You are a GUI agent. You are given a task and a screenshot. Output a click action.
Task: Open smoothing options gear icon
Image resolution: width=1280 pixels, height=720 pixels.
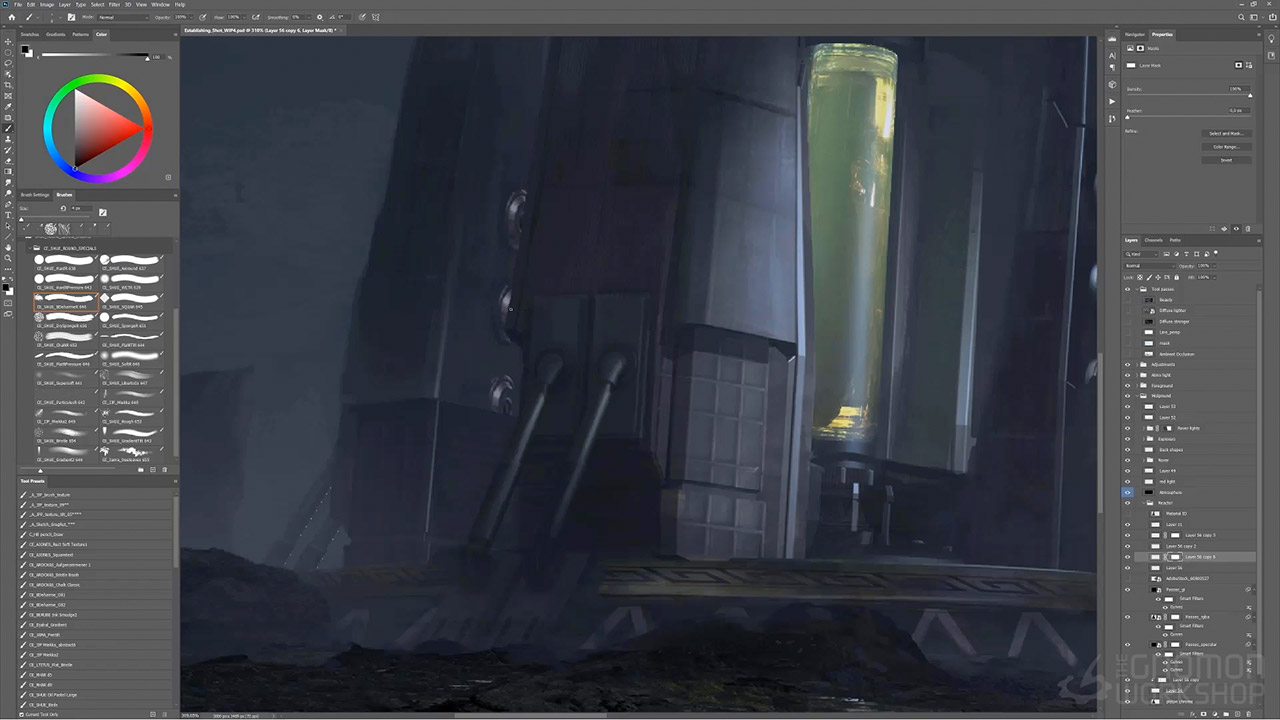point(320,17)
